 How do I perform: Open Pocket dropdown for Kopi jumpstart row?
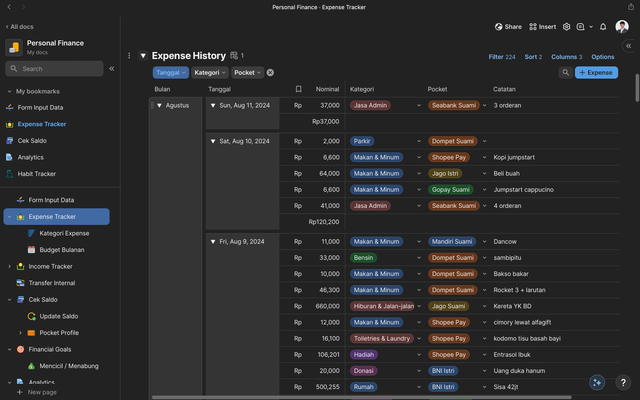point(484,157)
